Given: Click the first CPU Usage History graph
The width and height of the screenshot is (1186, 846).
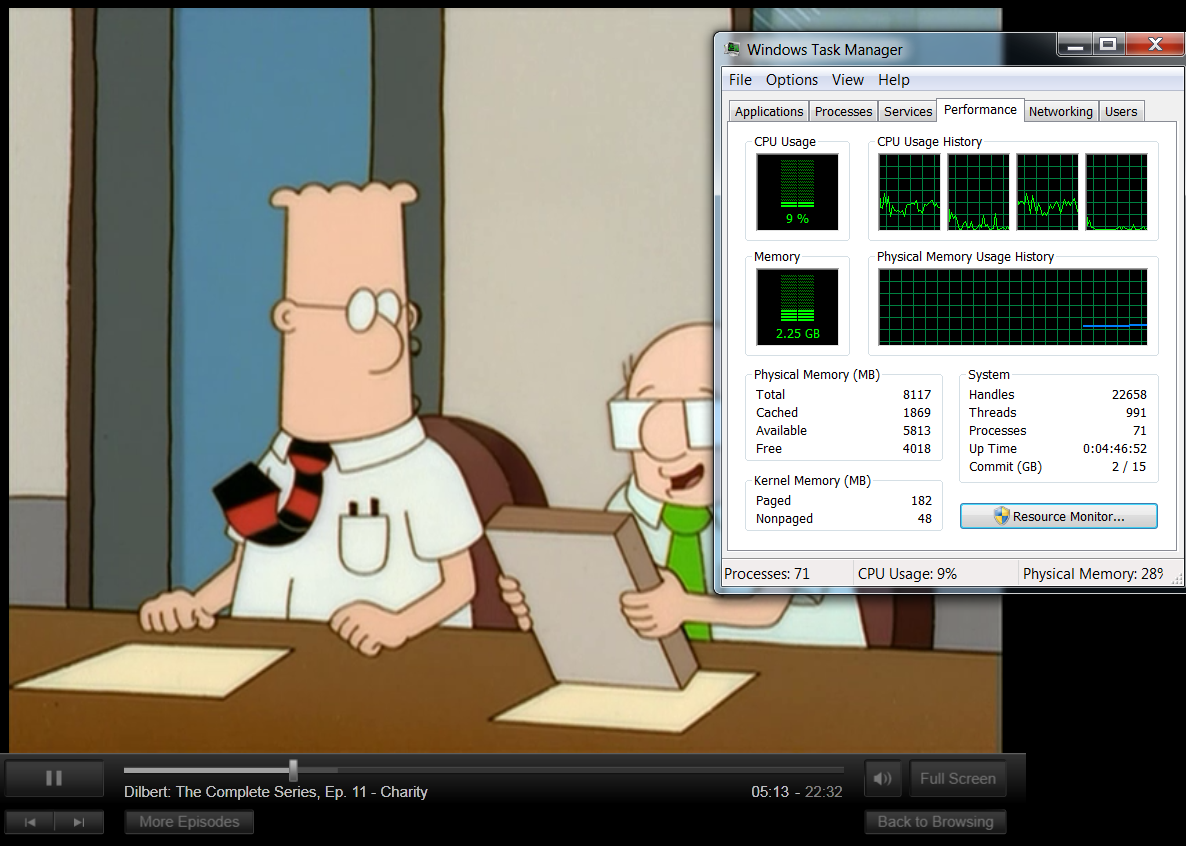Looking at the screenshot, I should (x=909, y=192).
